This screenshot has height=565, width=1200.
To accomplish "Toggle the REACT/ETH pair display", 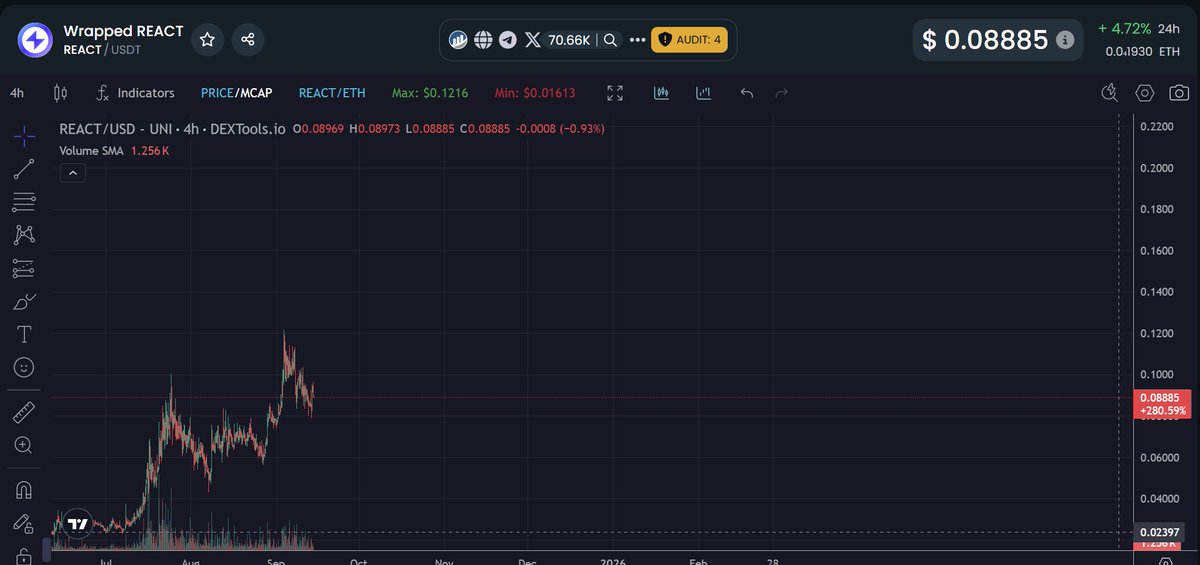I will [x=332, y=93].
